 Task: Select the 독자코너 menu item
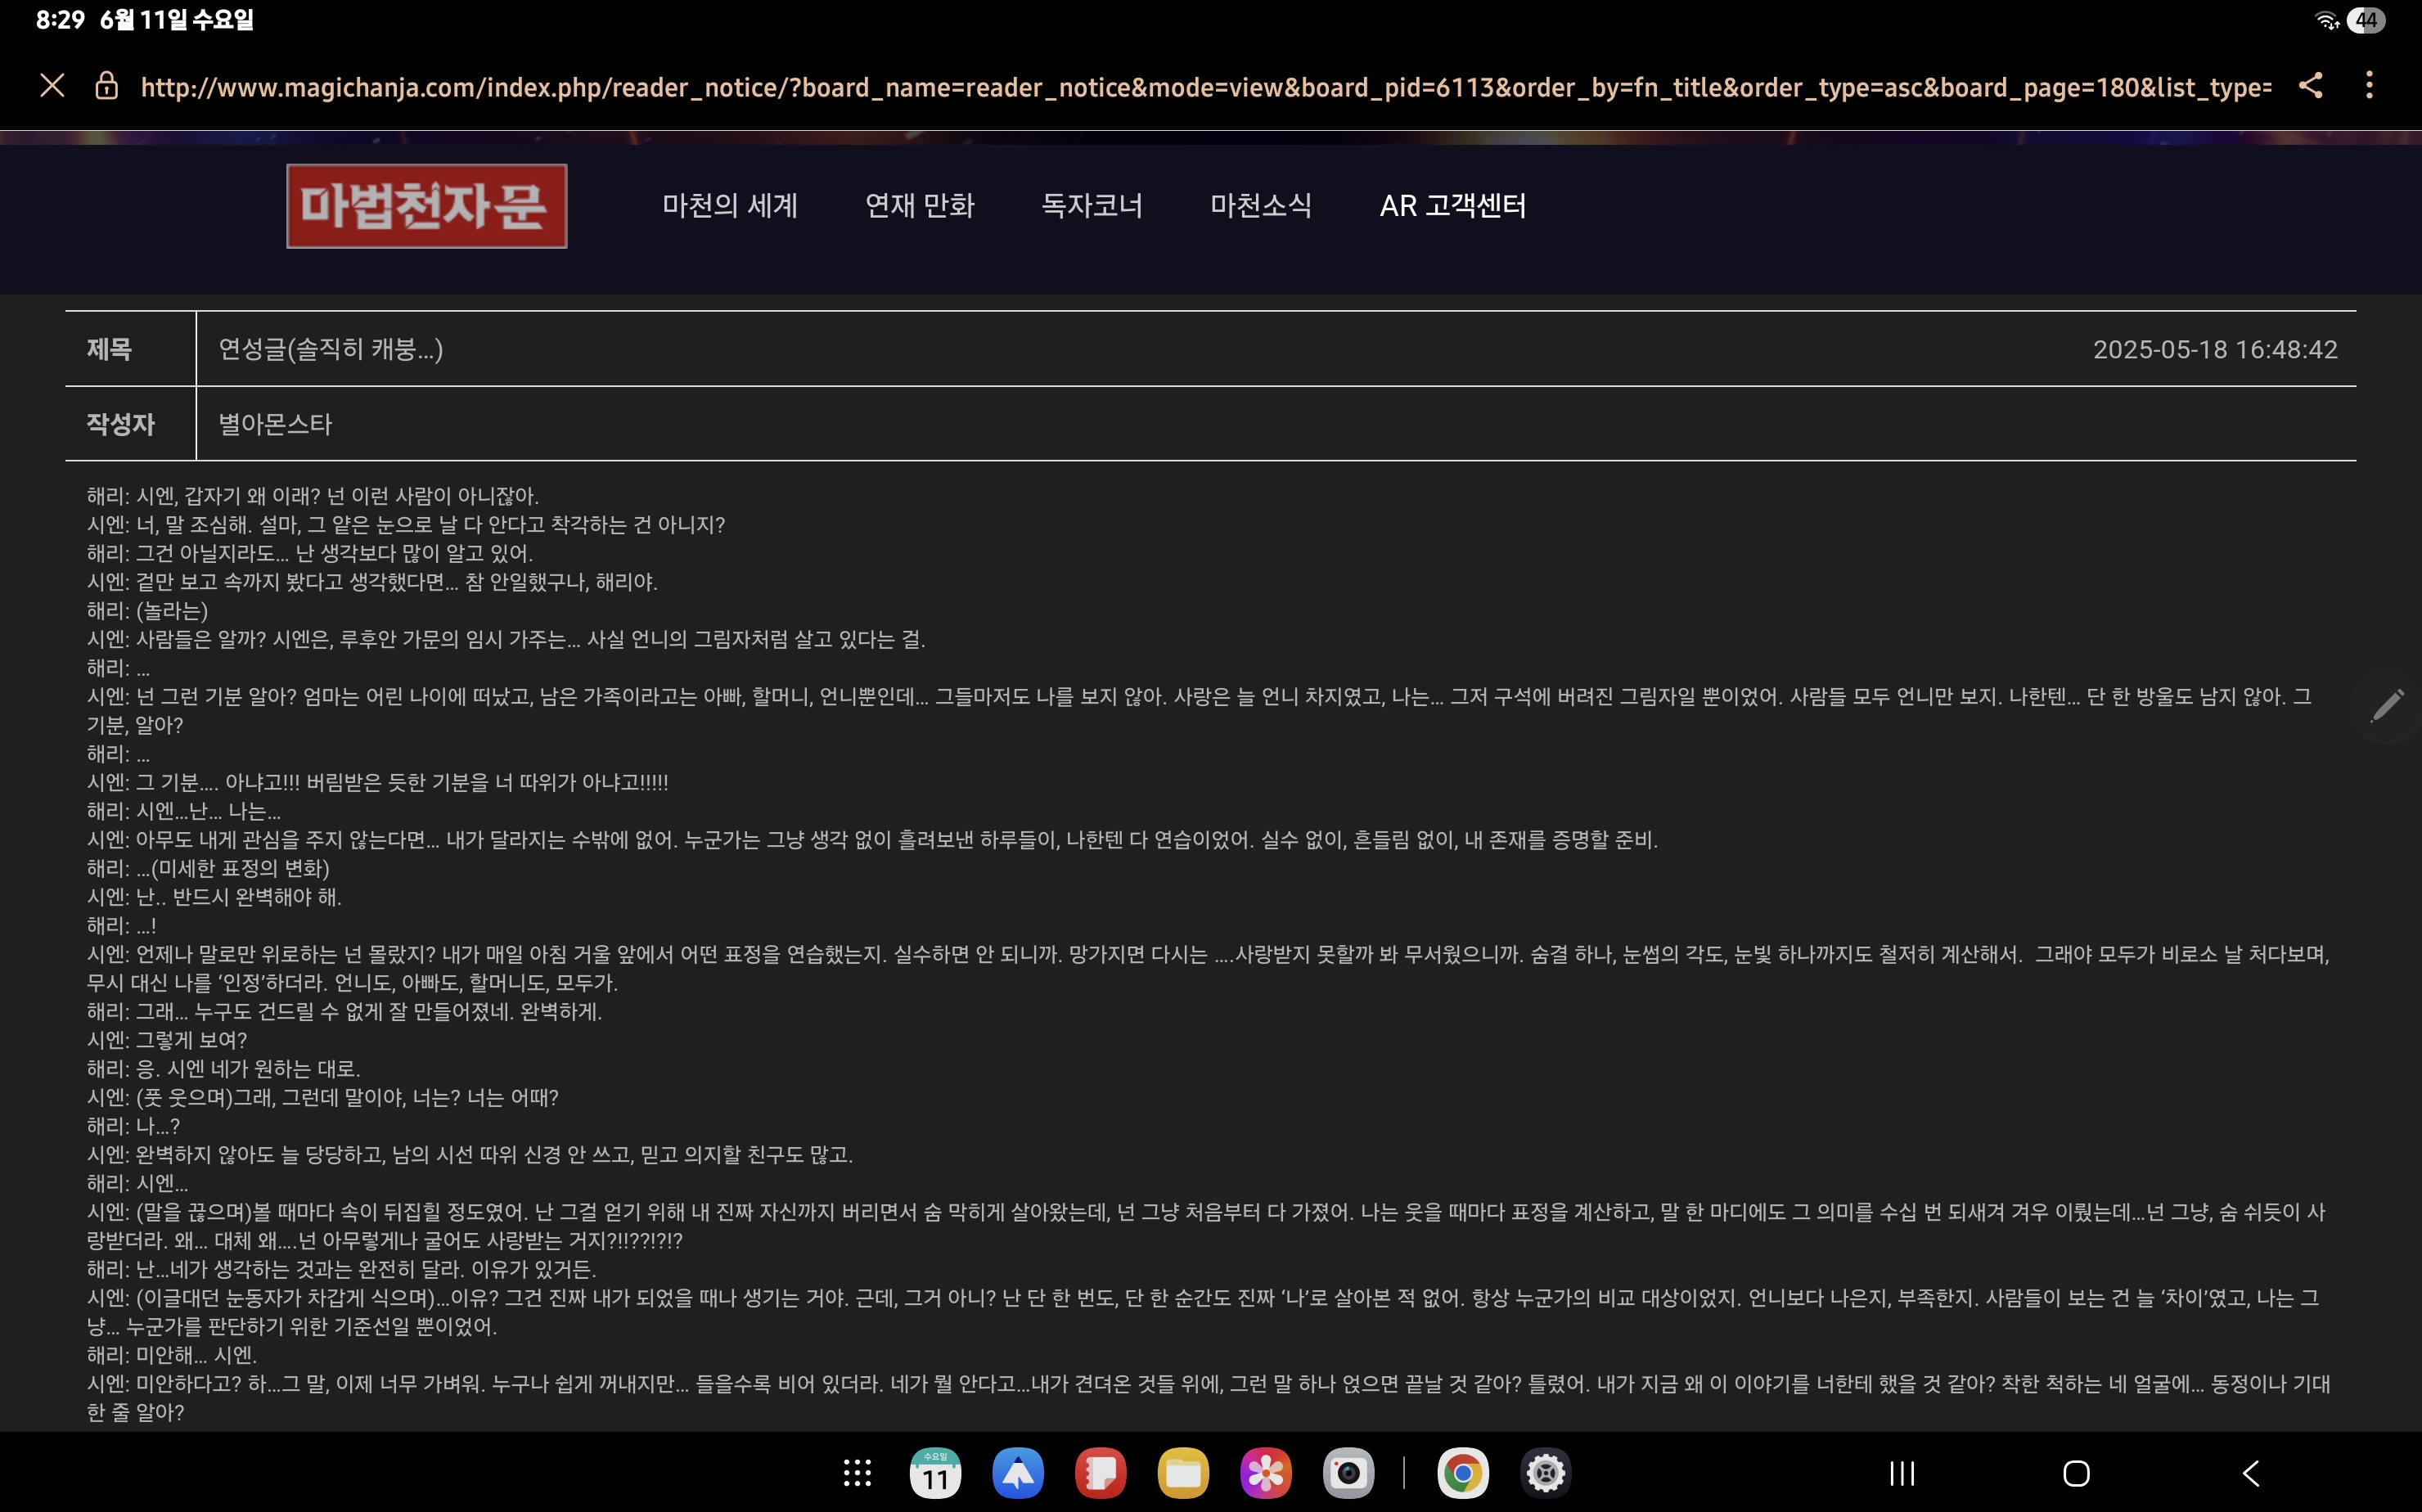(1092, 206)
